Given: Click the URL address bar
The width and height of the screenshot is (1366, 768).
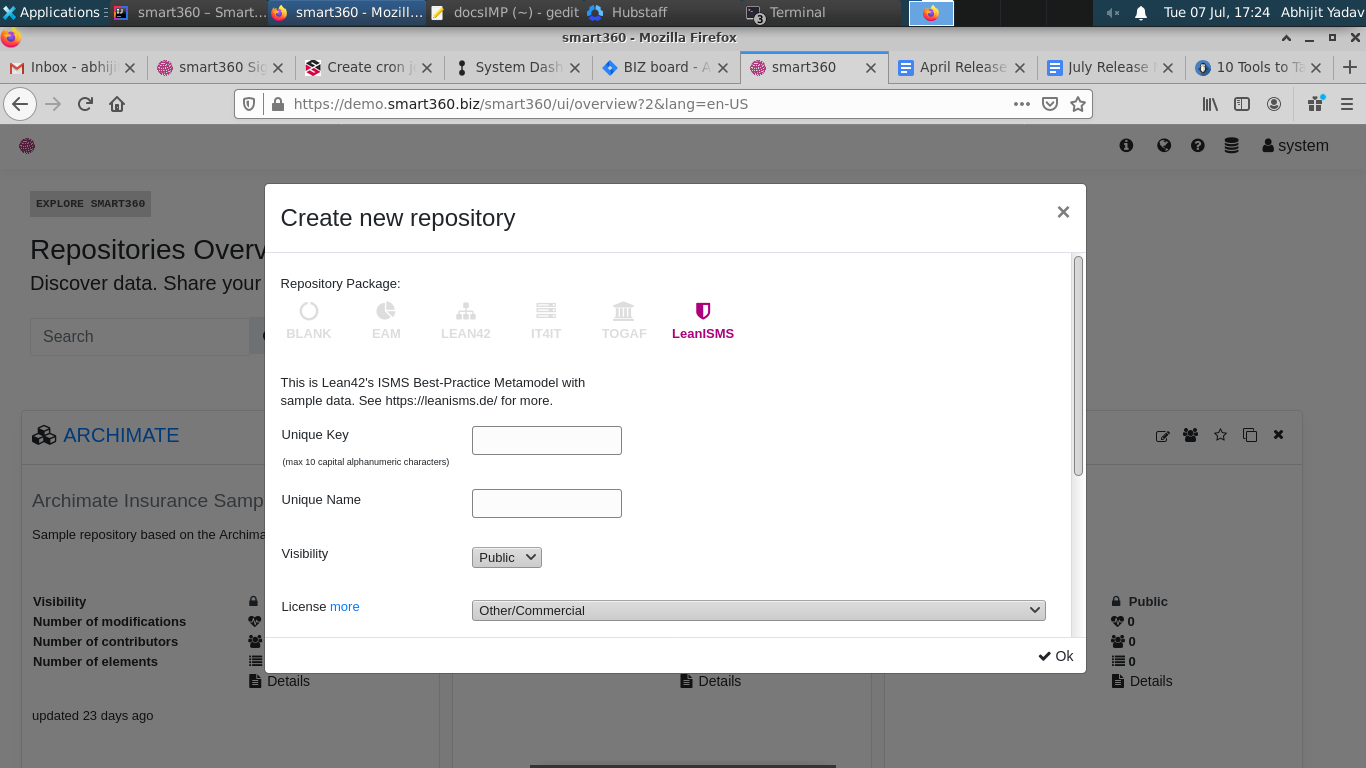Looking at the screenshot, I should click(x=645, y=104).
